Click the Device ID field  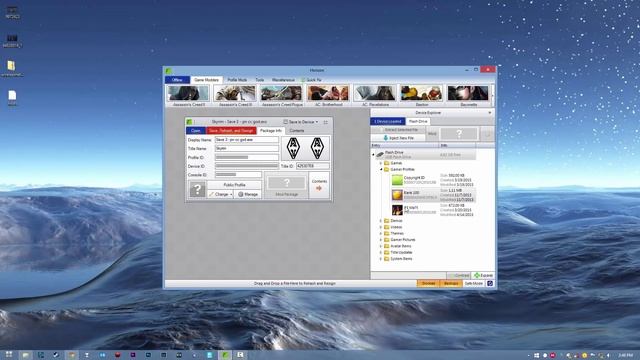pyautogui.click(x=247, y=166)
